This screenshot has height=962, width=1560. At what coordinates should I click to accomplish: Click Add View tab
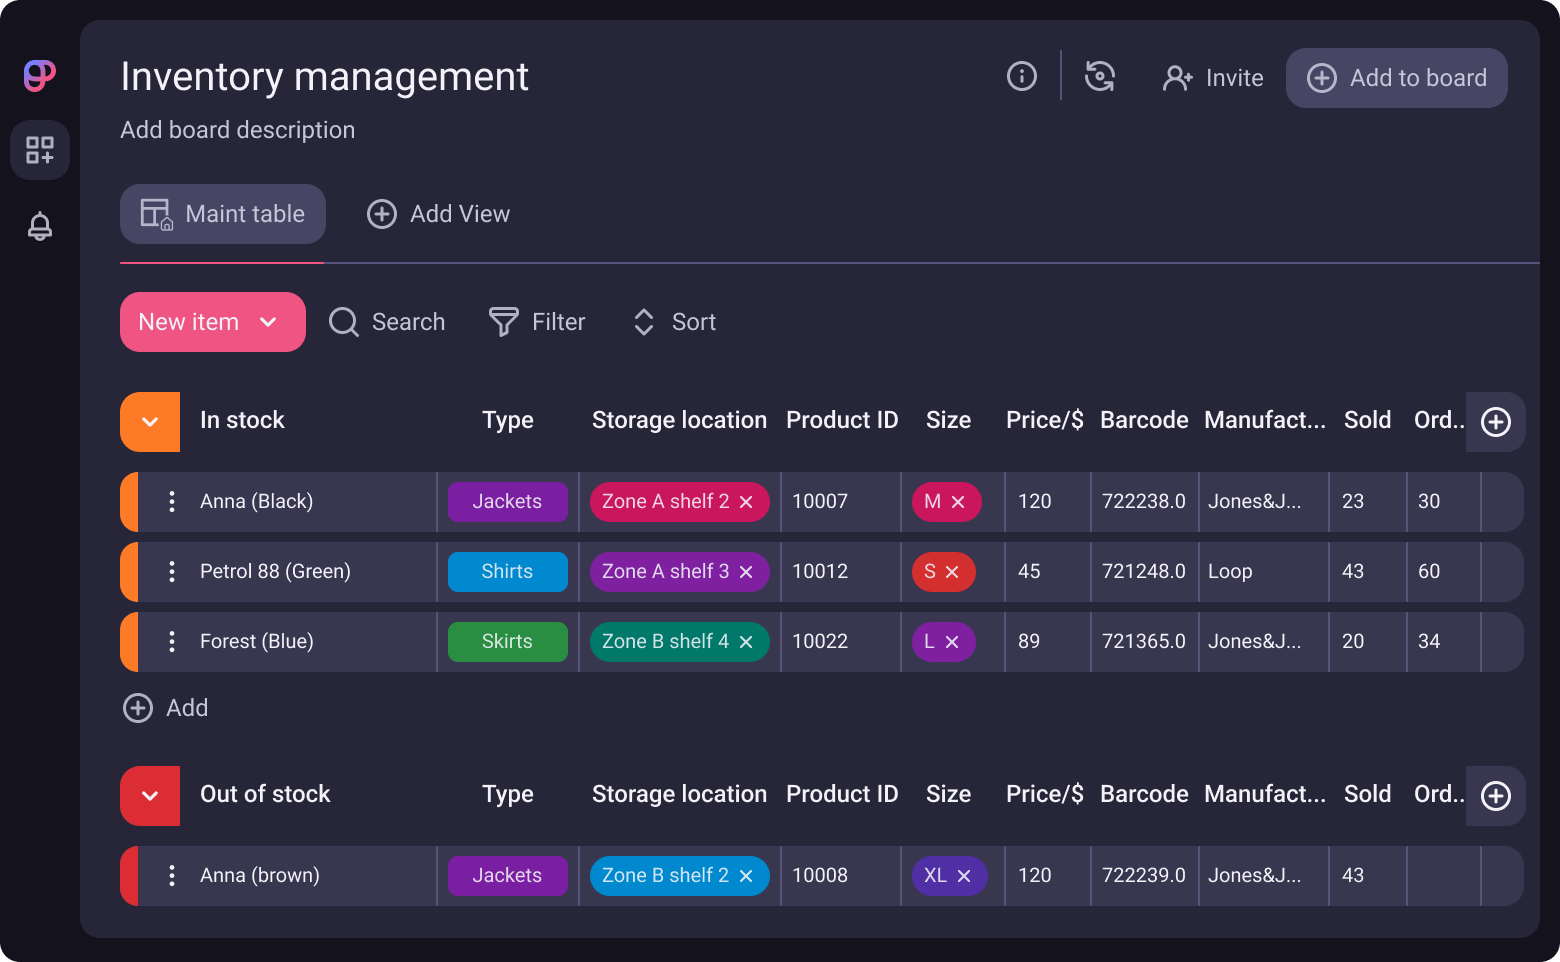click(439, 214)
